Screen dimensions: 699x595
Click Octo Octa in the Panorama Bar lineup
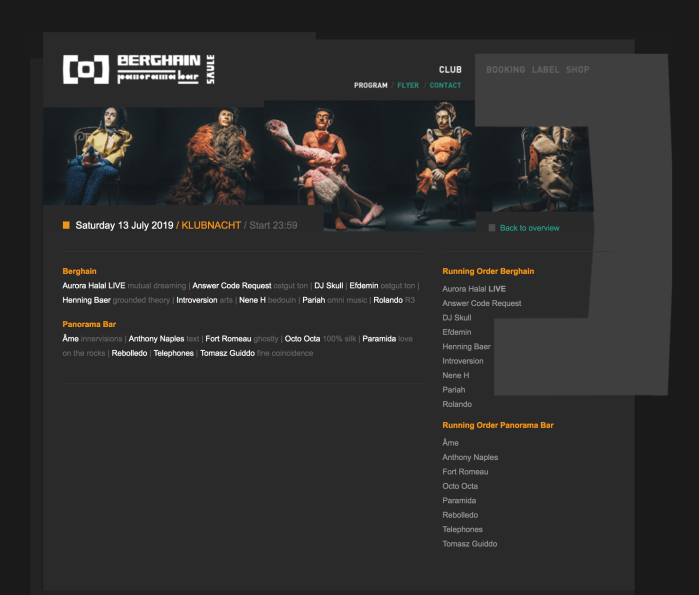point(302,339)
